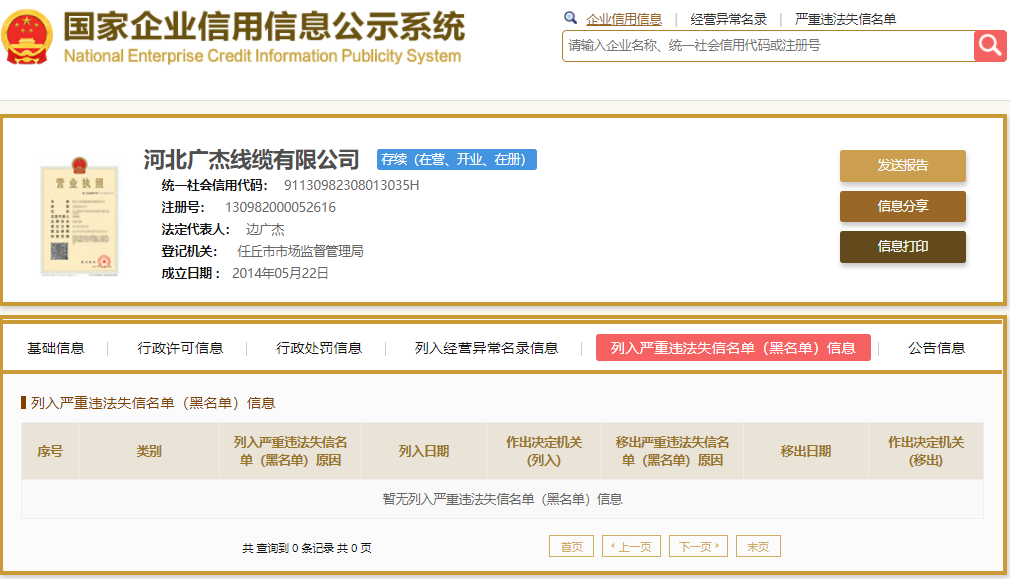This screenshot has width=1010, height=579.
Task: Click the small blue magnifier icon
Action: [570, 18]
